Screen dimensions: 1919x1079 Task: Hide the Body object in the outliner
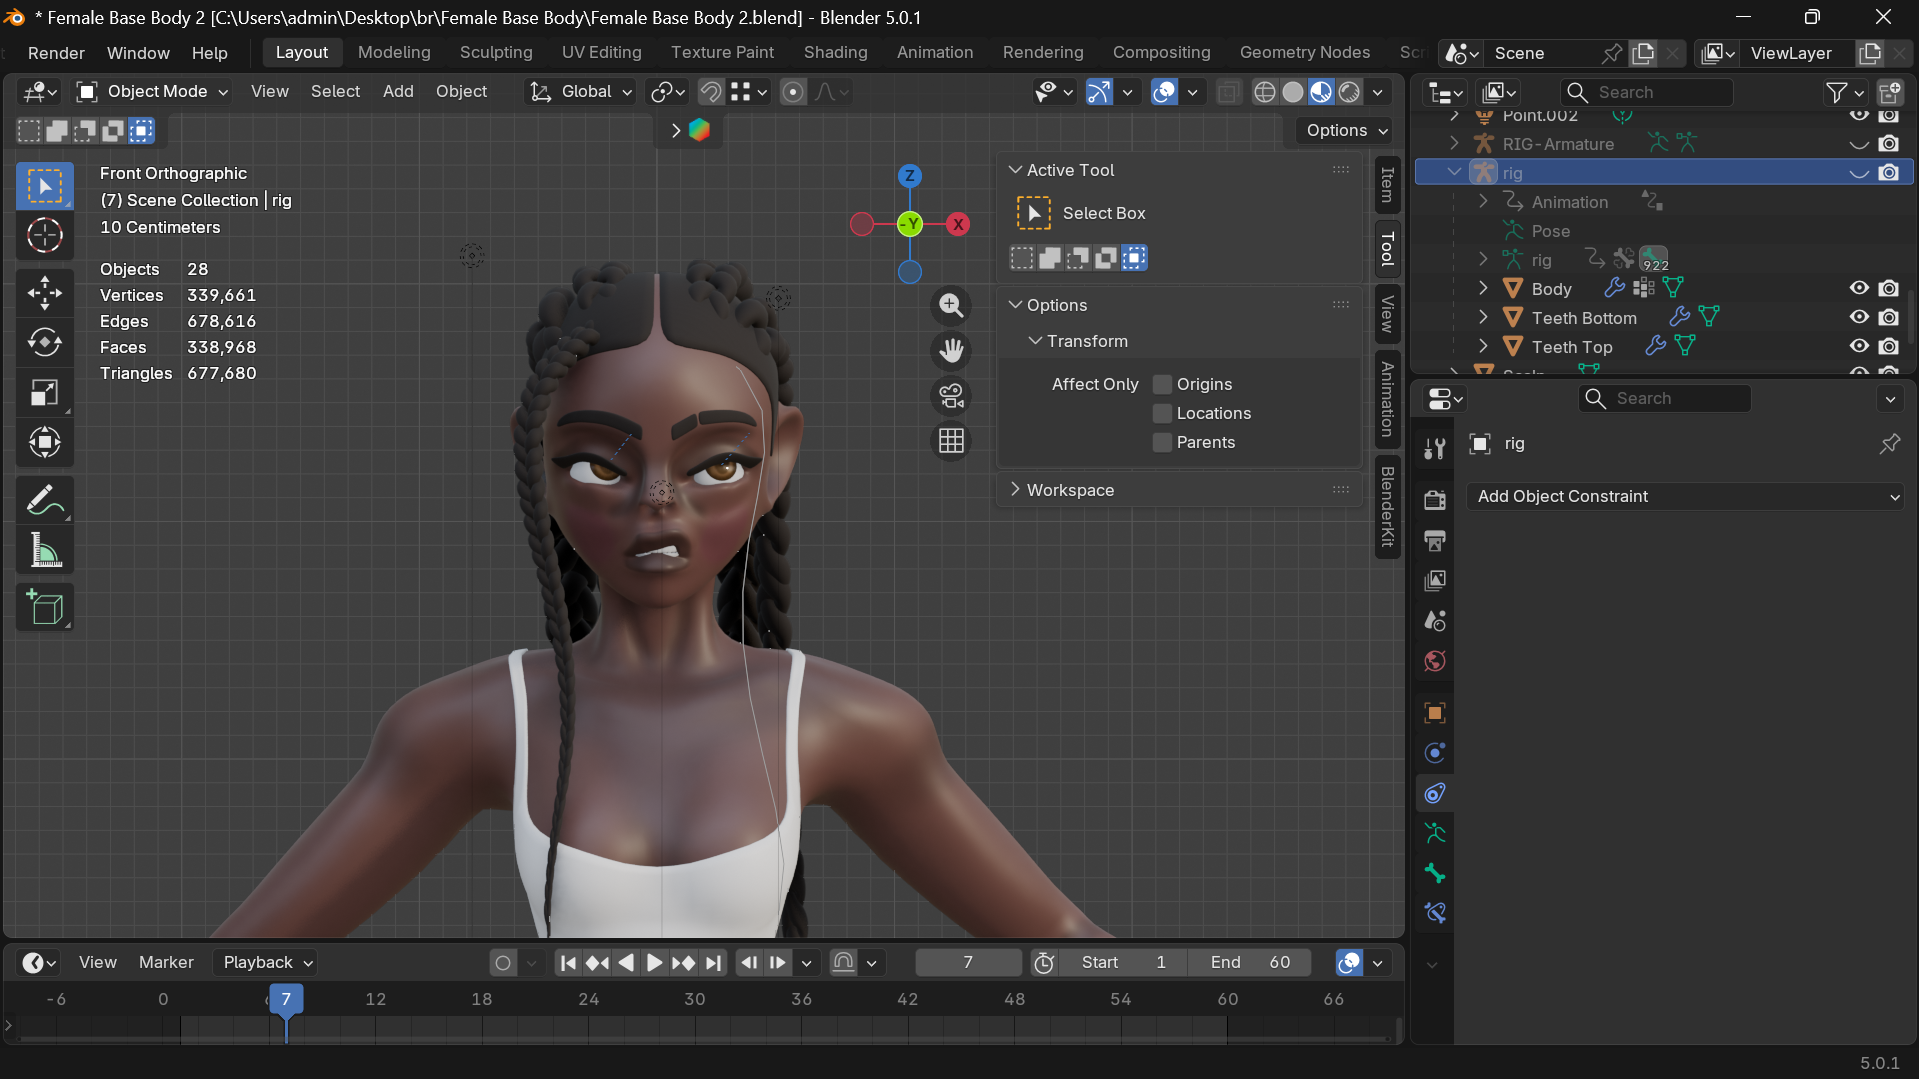coord(1859,288)
